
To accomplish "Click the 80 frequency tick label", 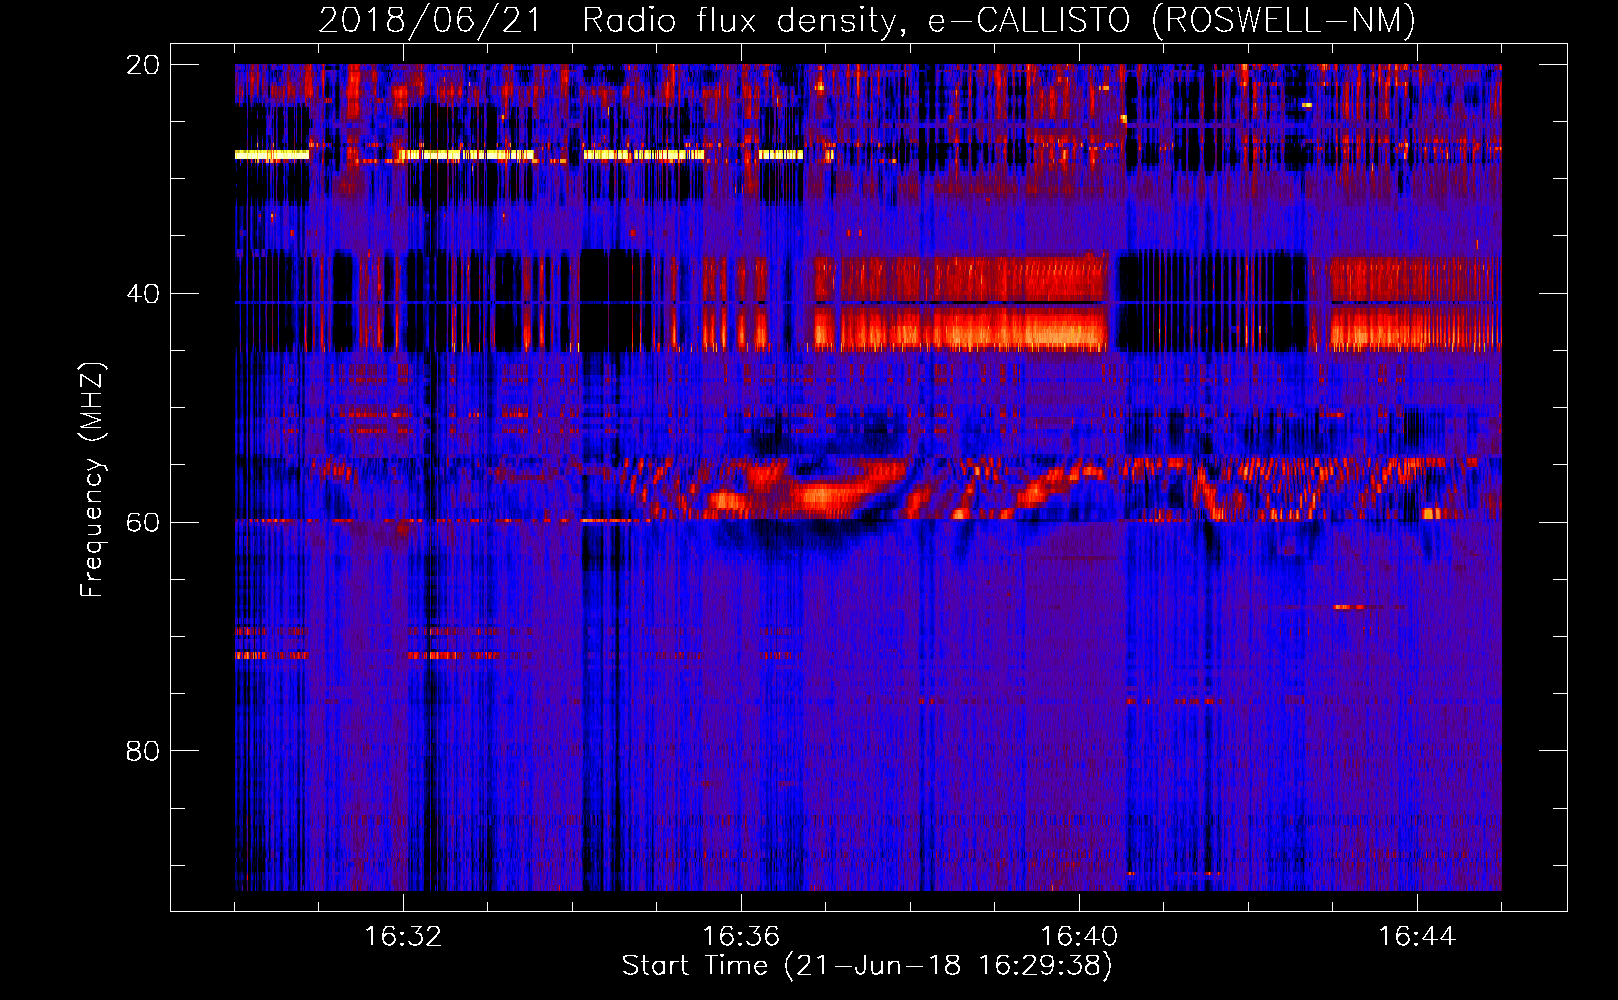I will pyautogui.click(x=142, y=751).
